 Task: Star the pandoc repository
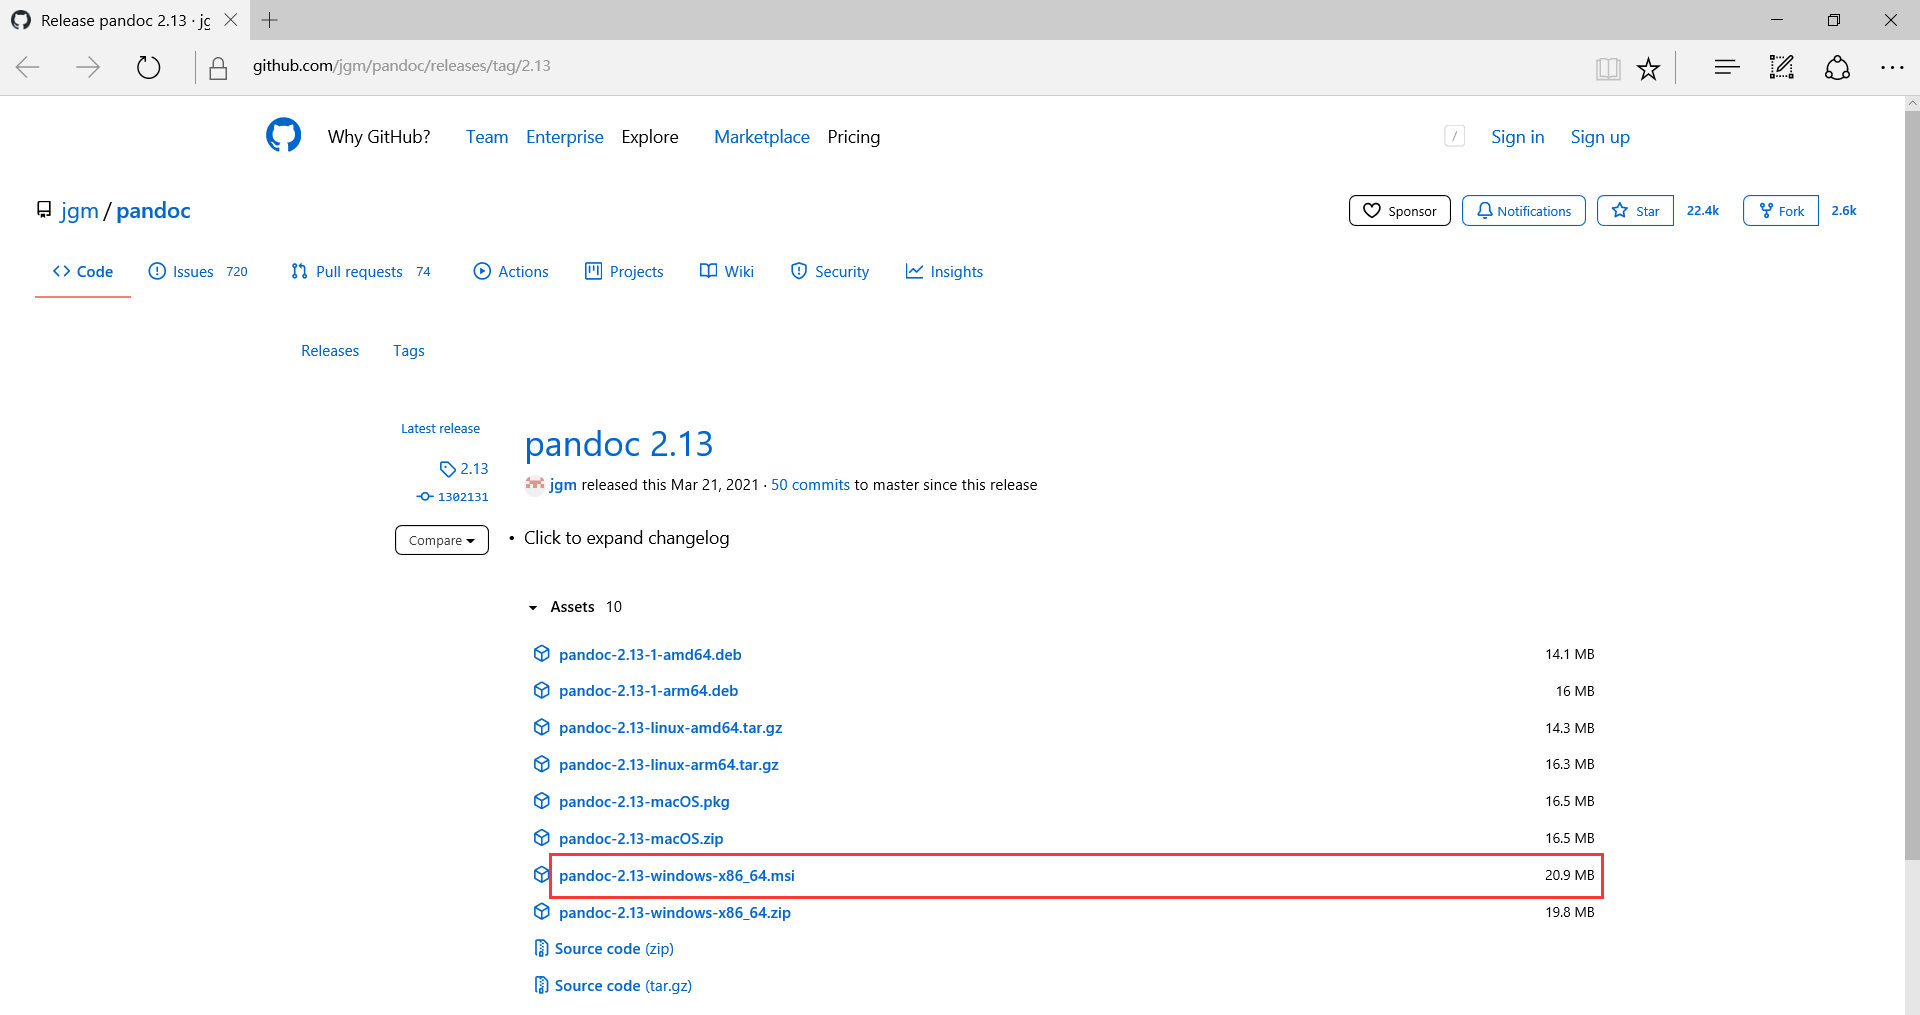1635,211
